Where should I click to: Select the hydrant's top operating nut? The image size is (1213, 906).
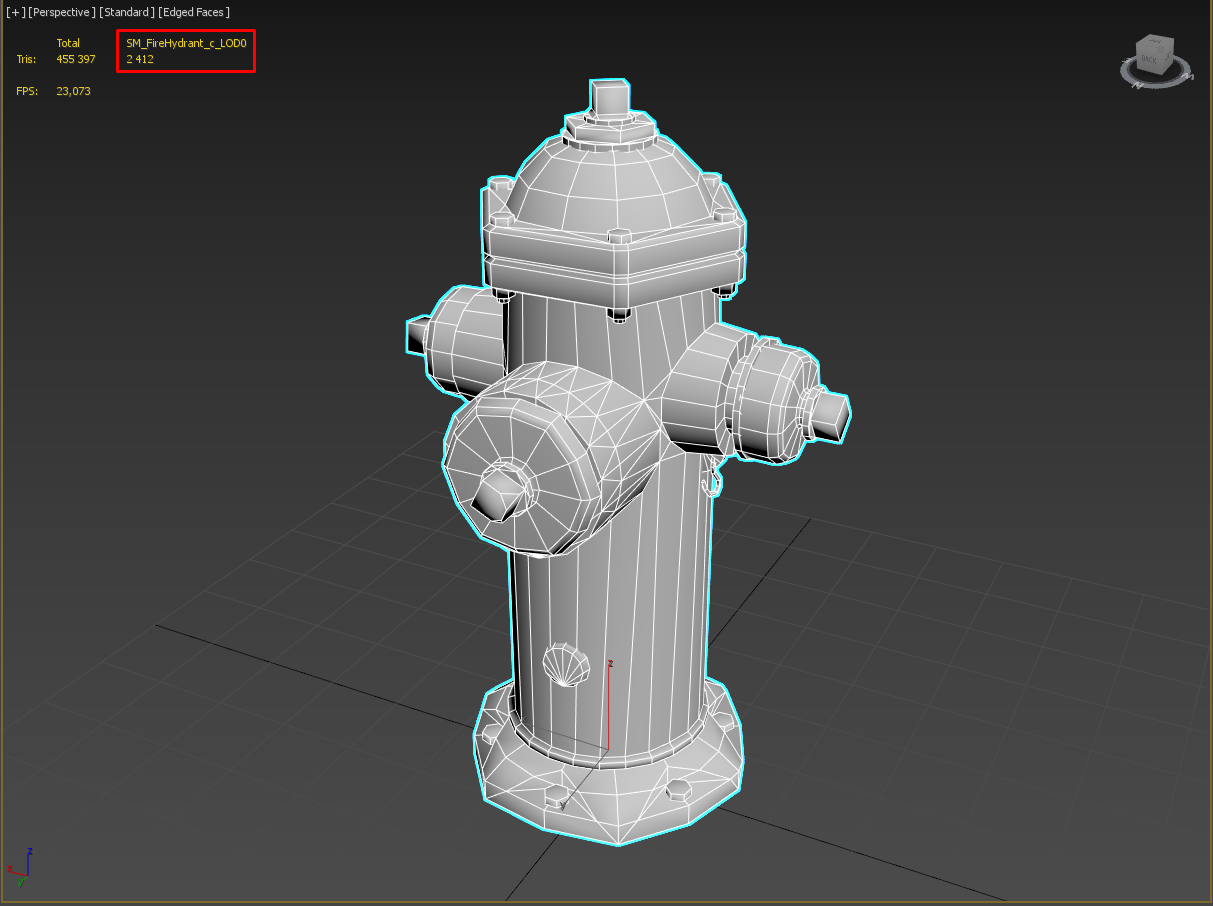click(x=609, y=98)
